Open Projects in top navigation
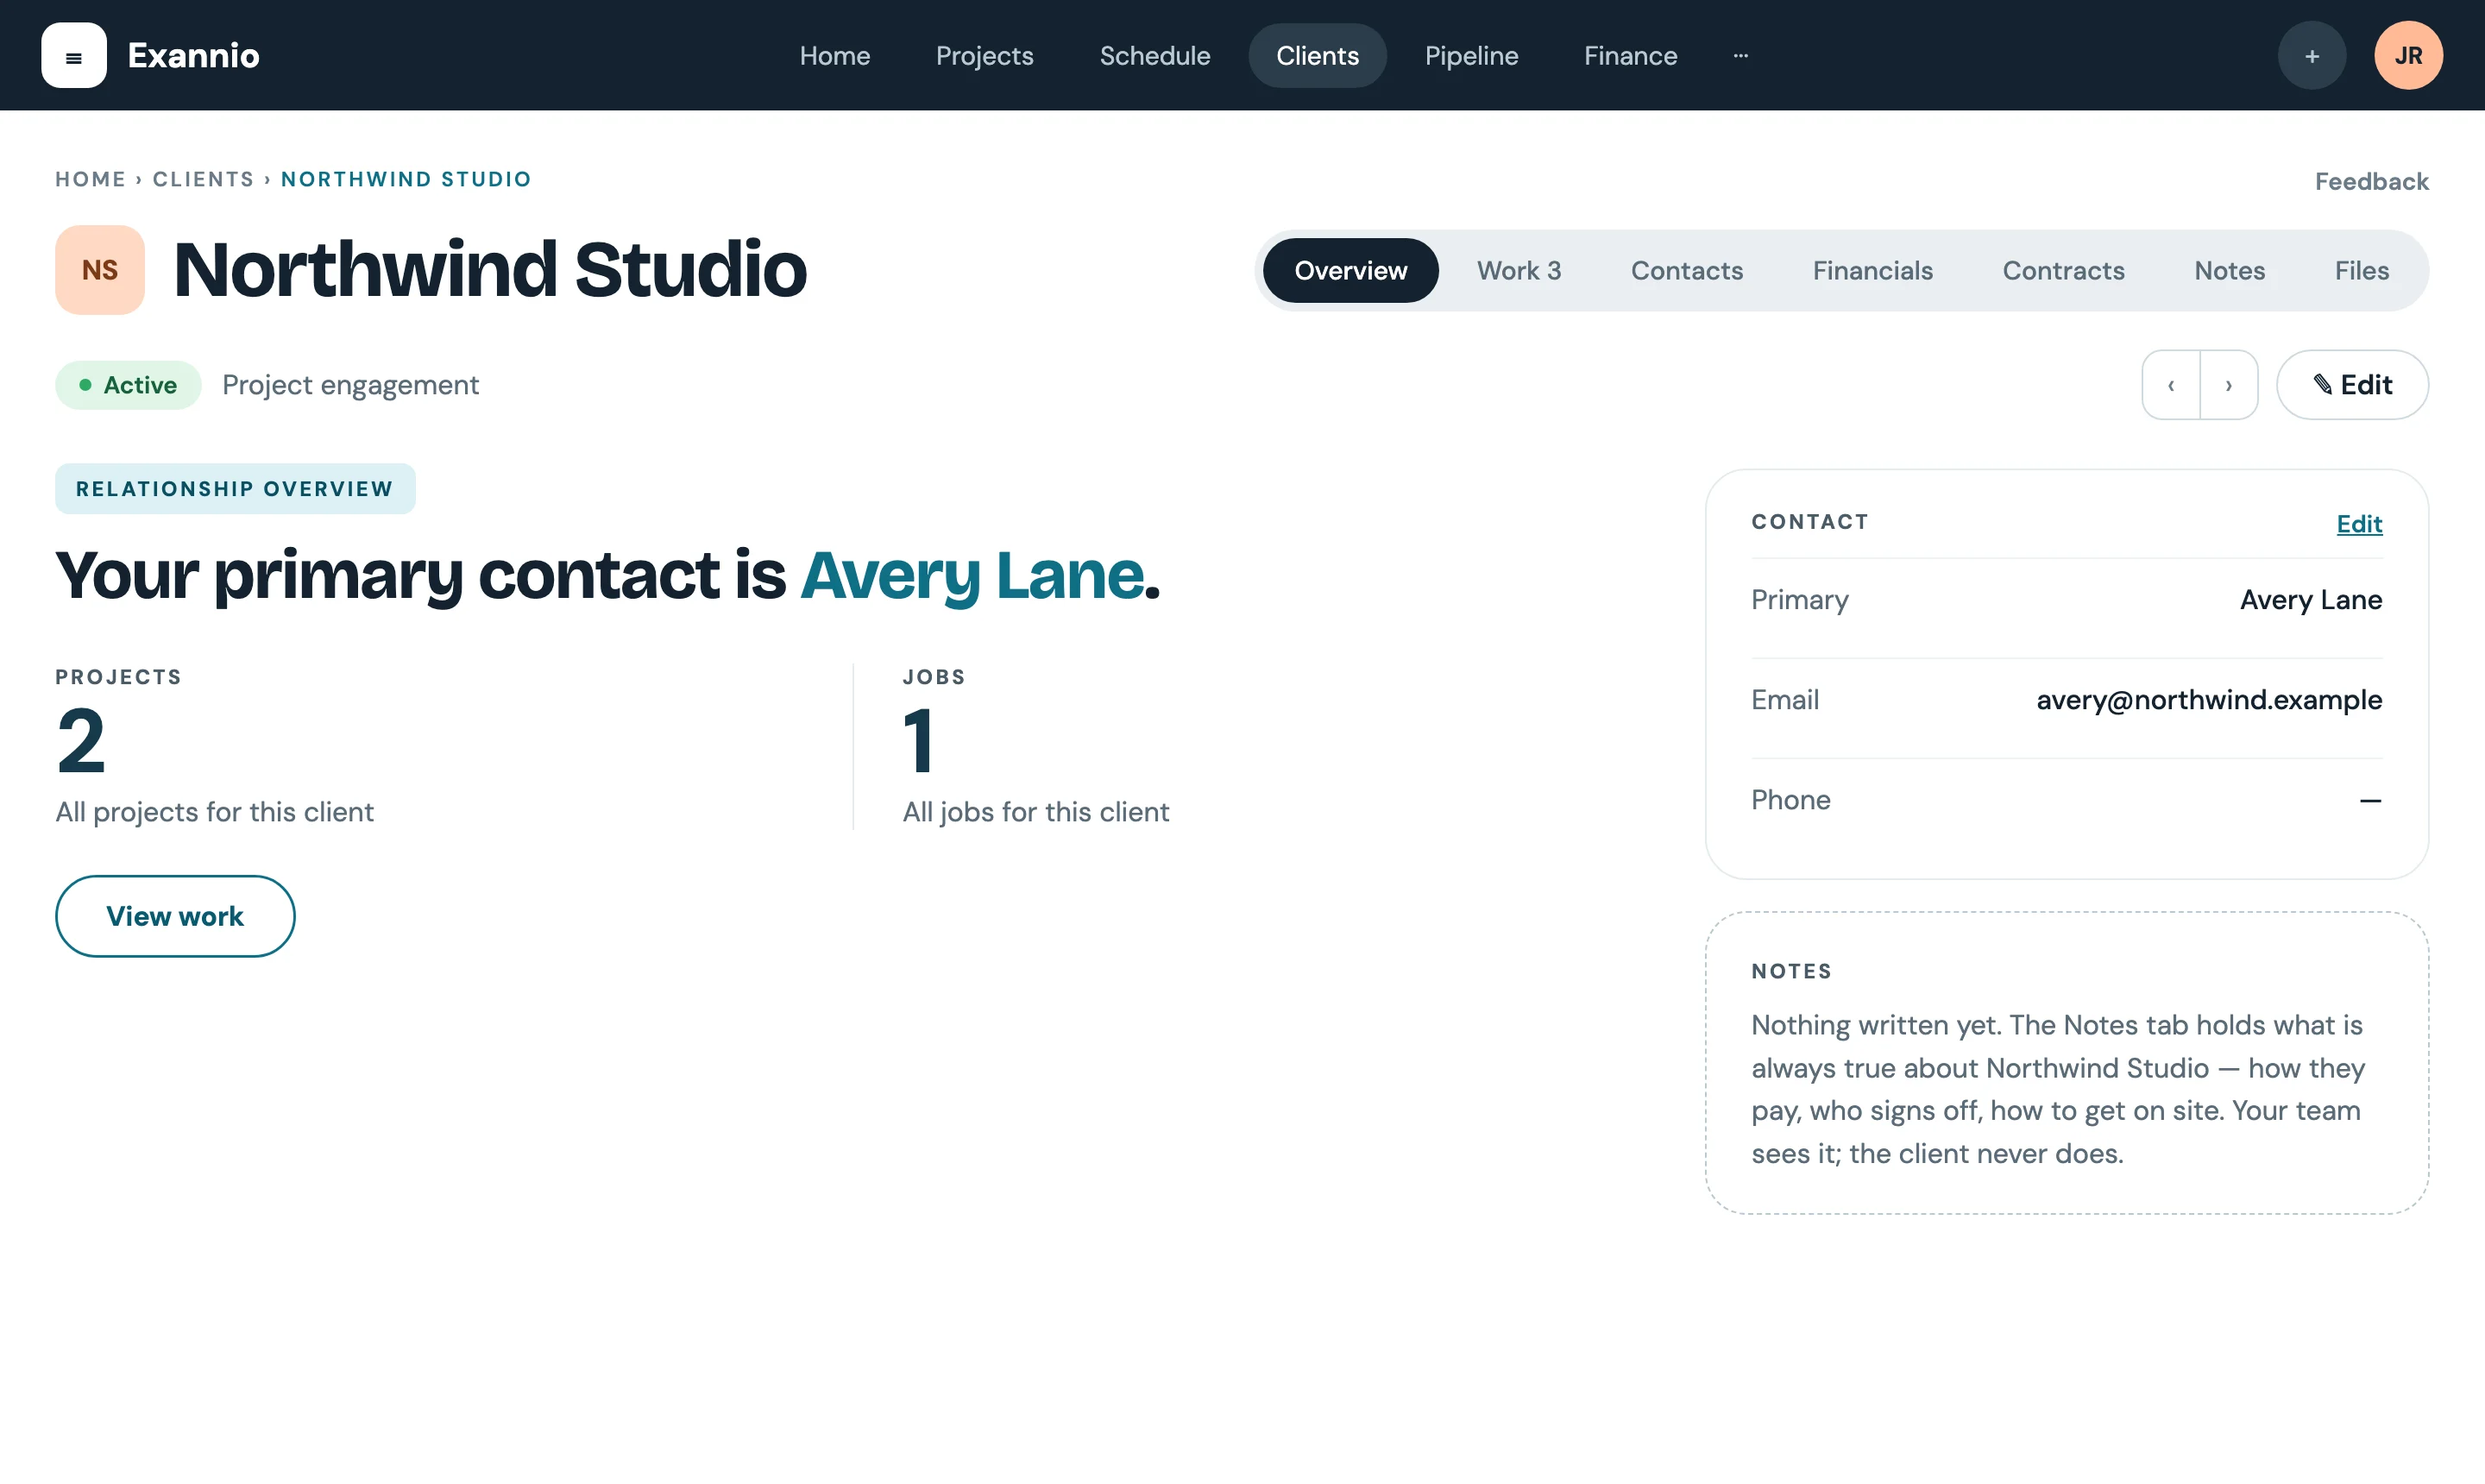The image size is (2485, 1484). click(984, 55)
